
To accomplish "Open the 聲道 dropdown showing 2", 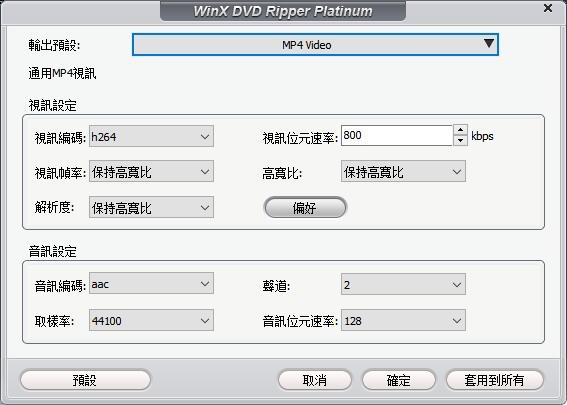I will (x=403, y=284).
